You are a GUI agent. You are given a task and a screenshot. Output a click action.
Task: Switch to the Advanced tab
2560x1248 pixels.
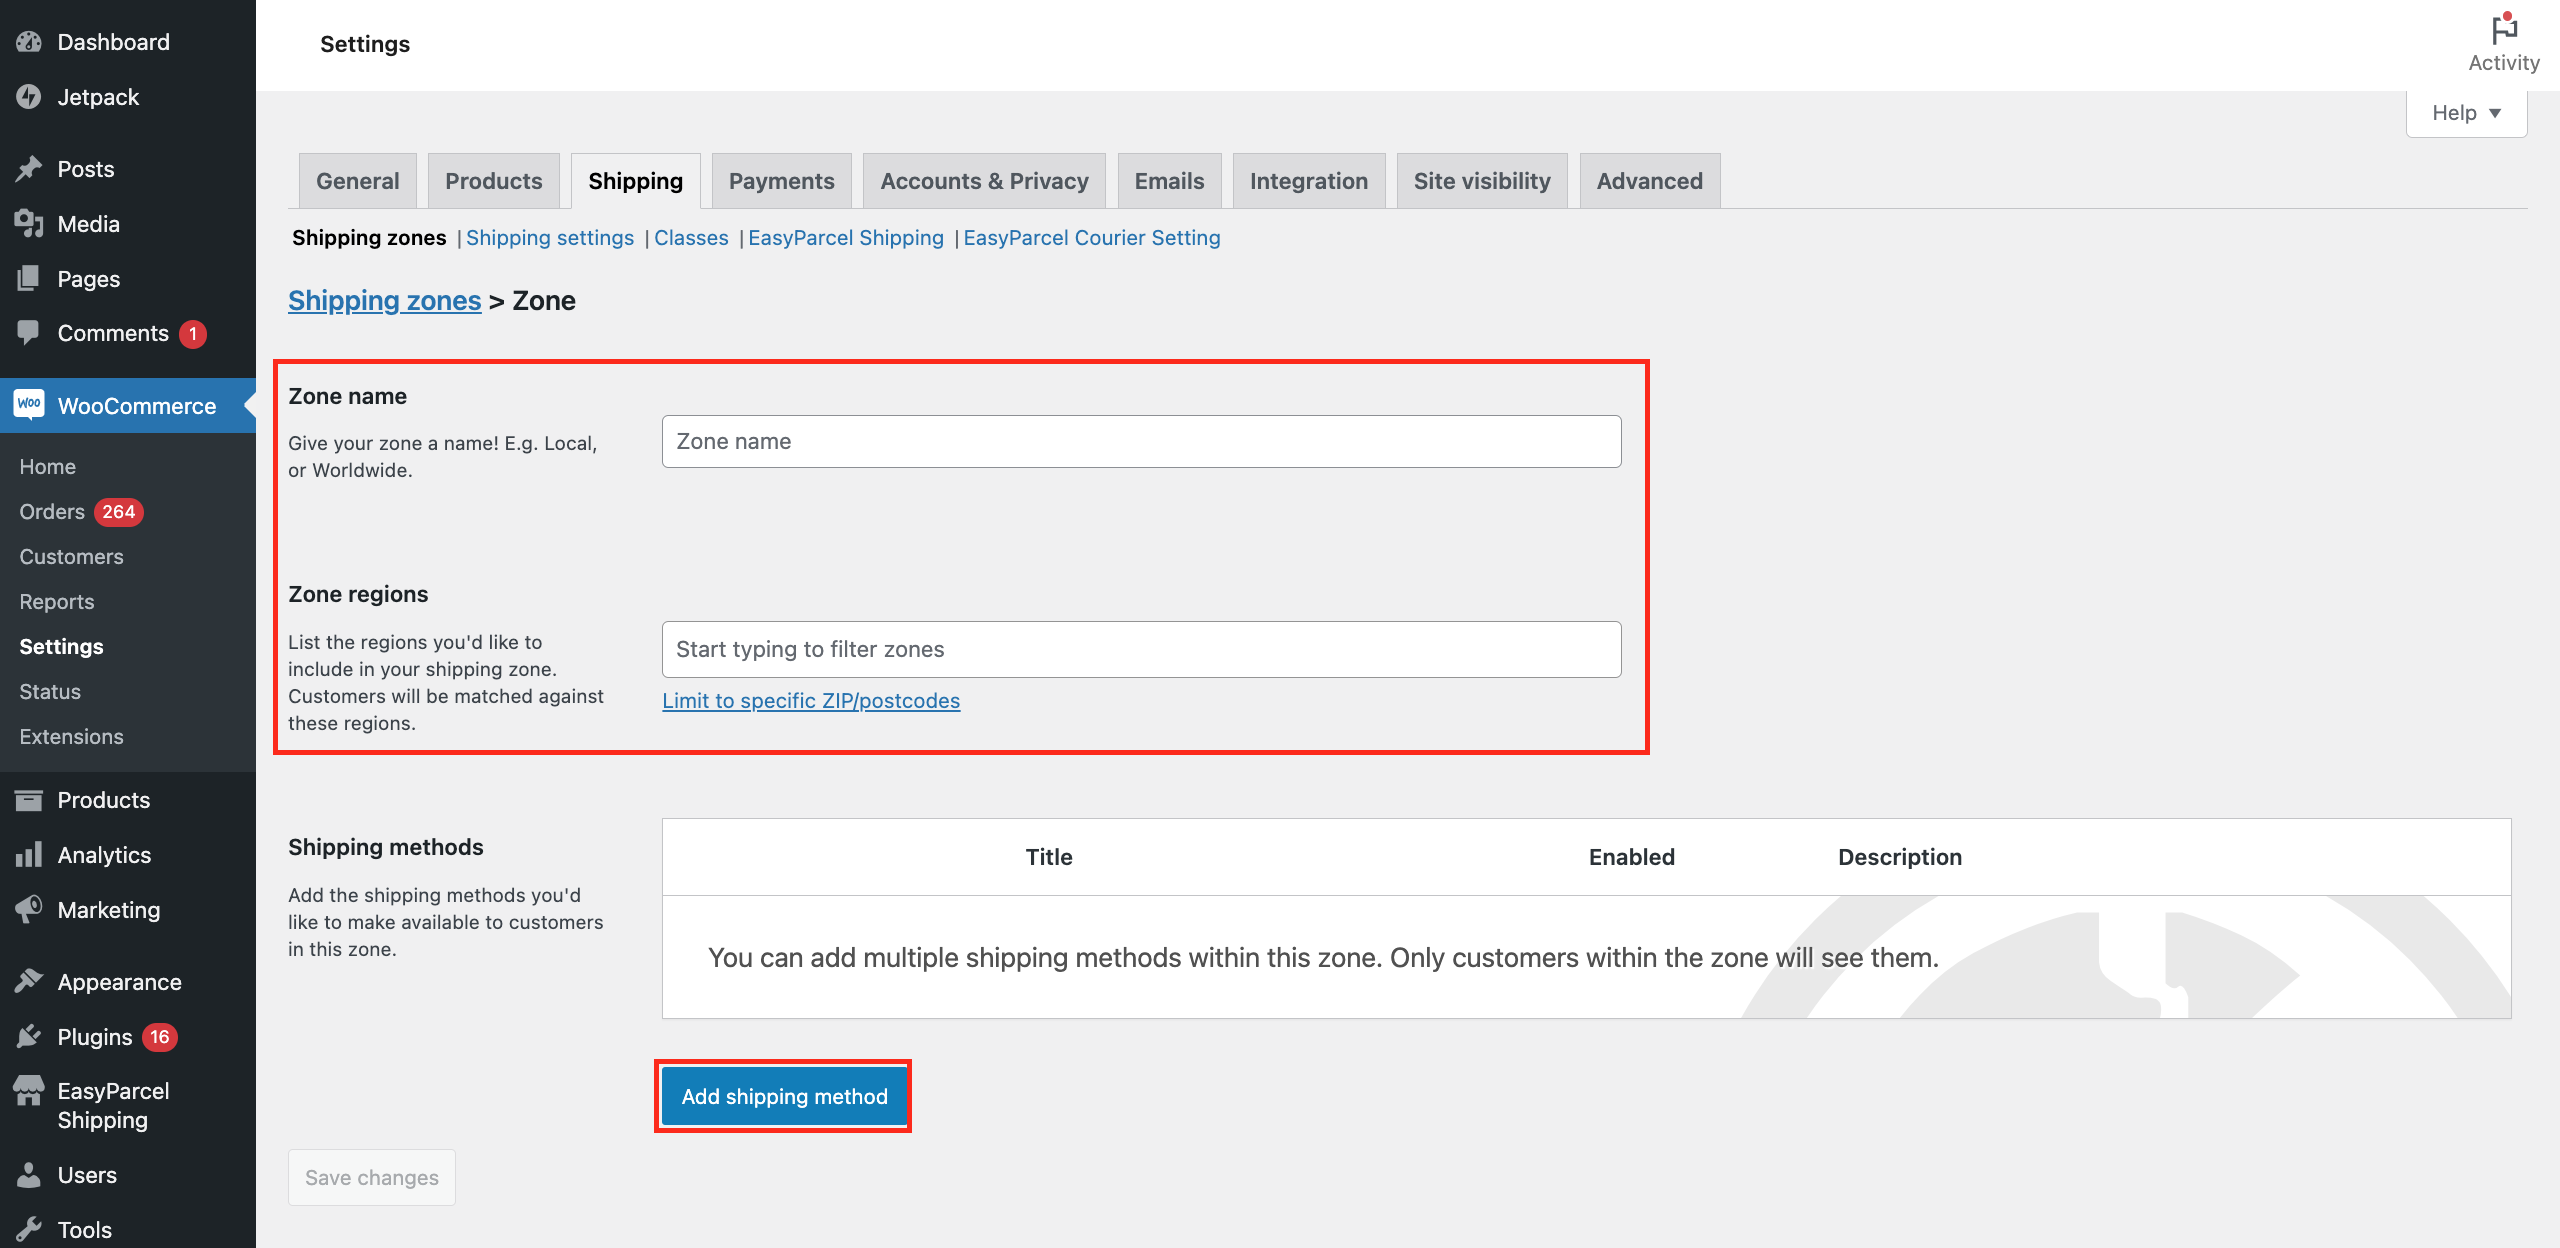click(x=1649, y=181)
